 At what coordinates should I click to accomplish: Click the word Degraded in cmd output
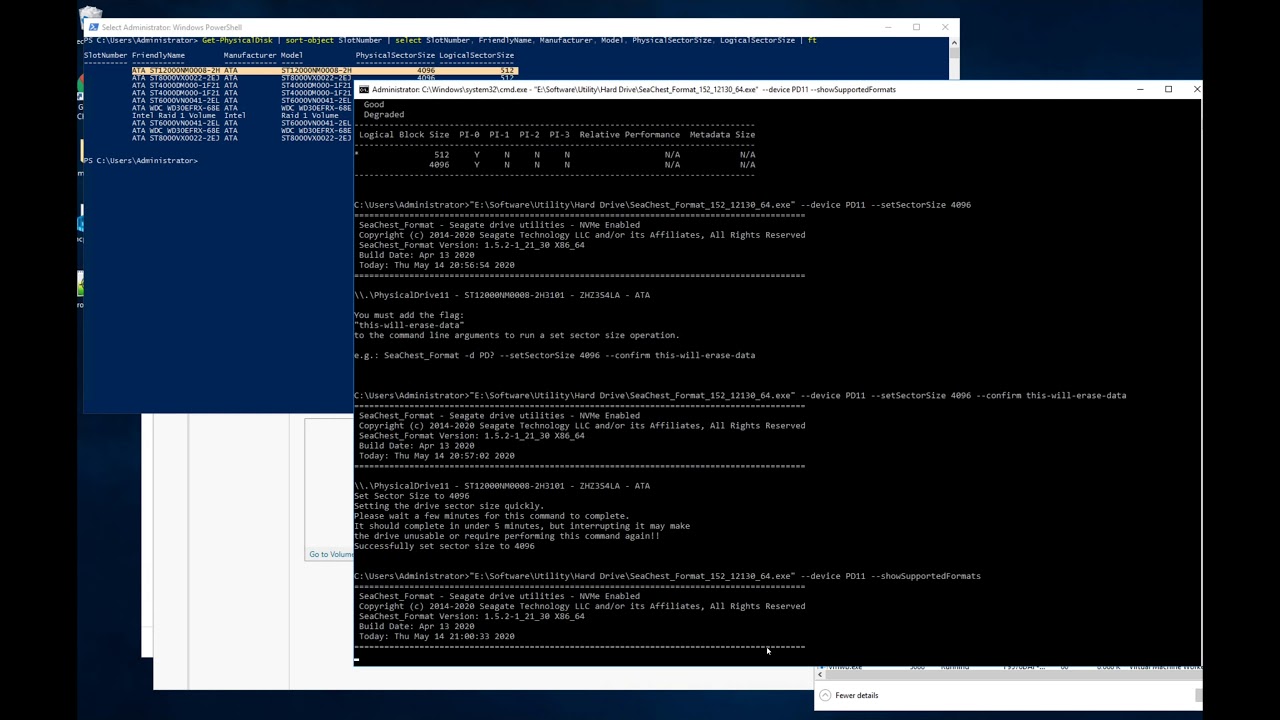coord(384,114)
